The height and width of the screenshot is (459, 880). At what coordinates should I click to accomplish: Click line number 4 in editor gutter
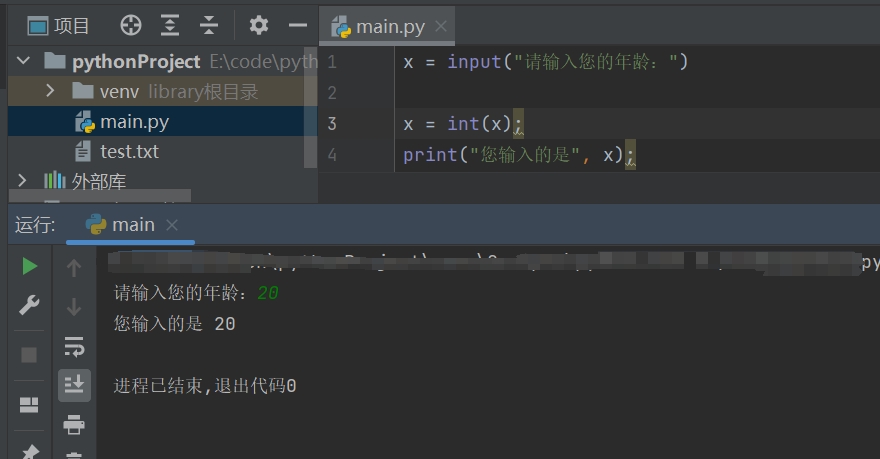click(332, 154)
